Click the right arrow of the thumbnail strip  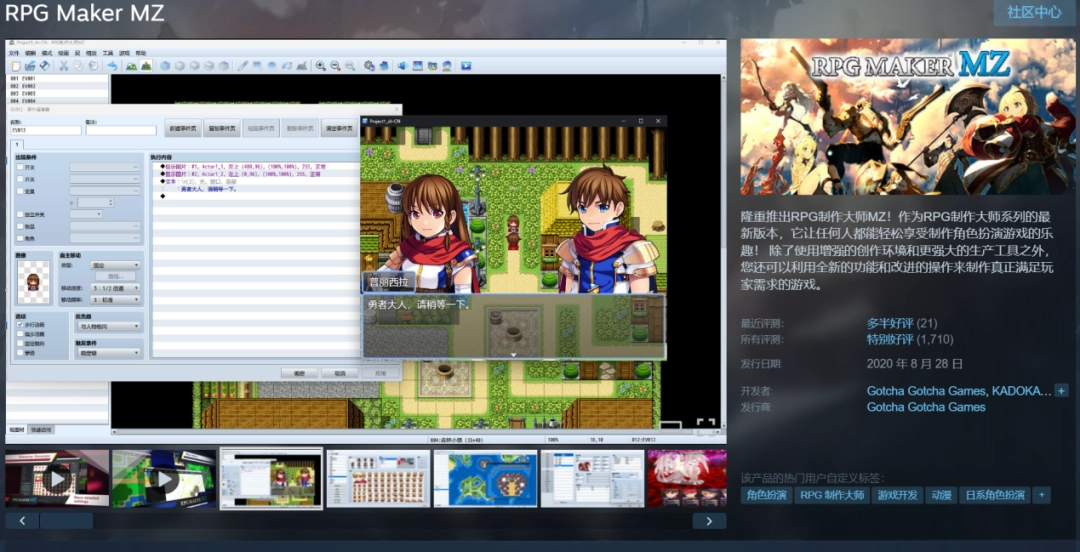709,521
